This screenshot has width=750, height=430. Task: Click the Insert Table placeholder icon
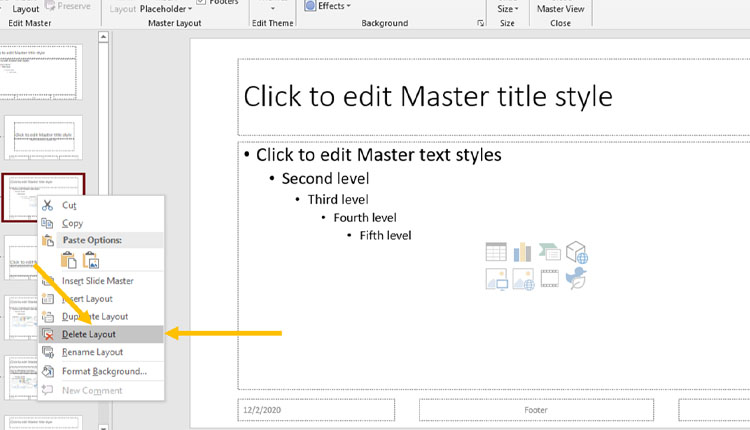(x=496, y=253)
